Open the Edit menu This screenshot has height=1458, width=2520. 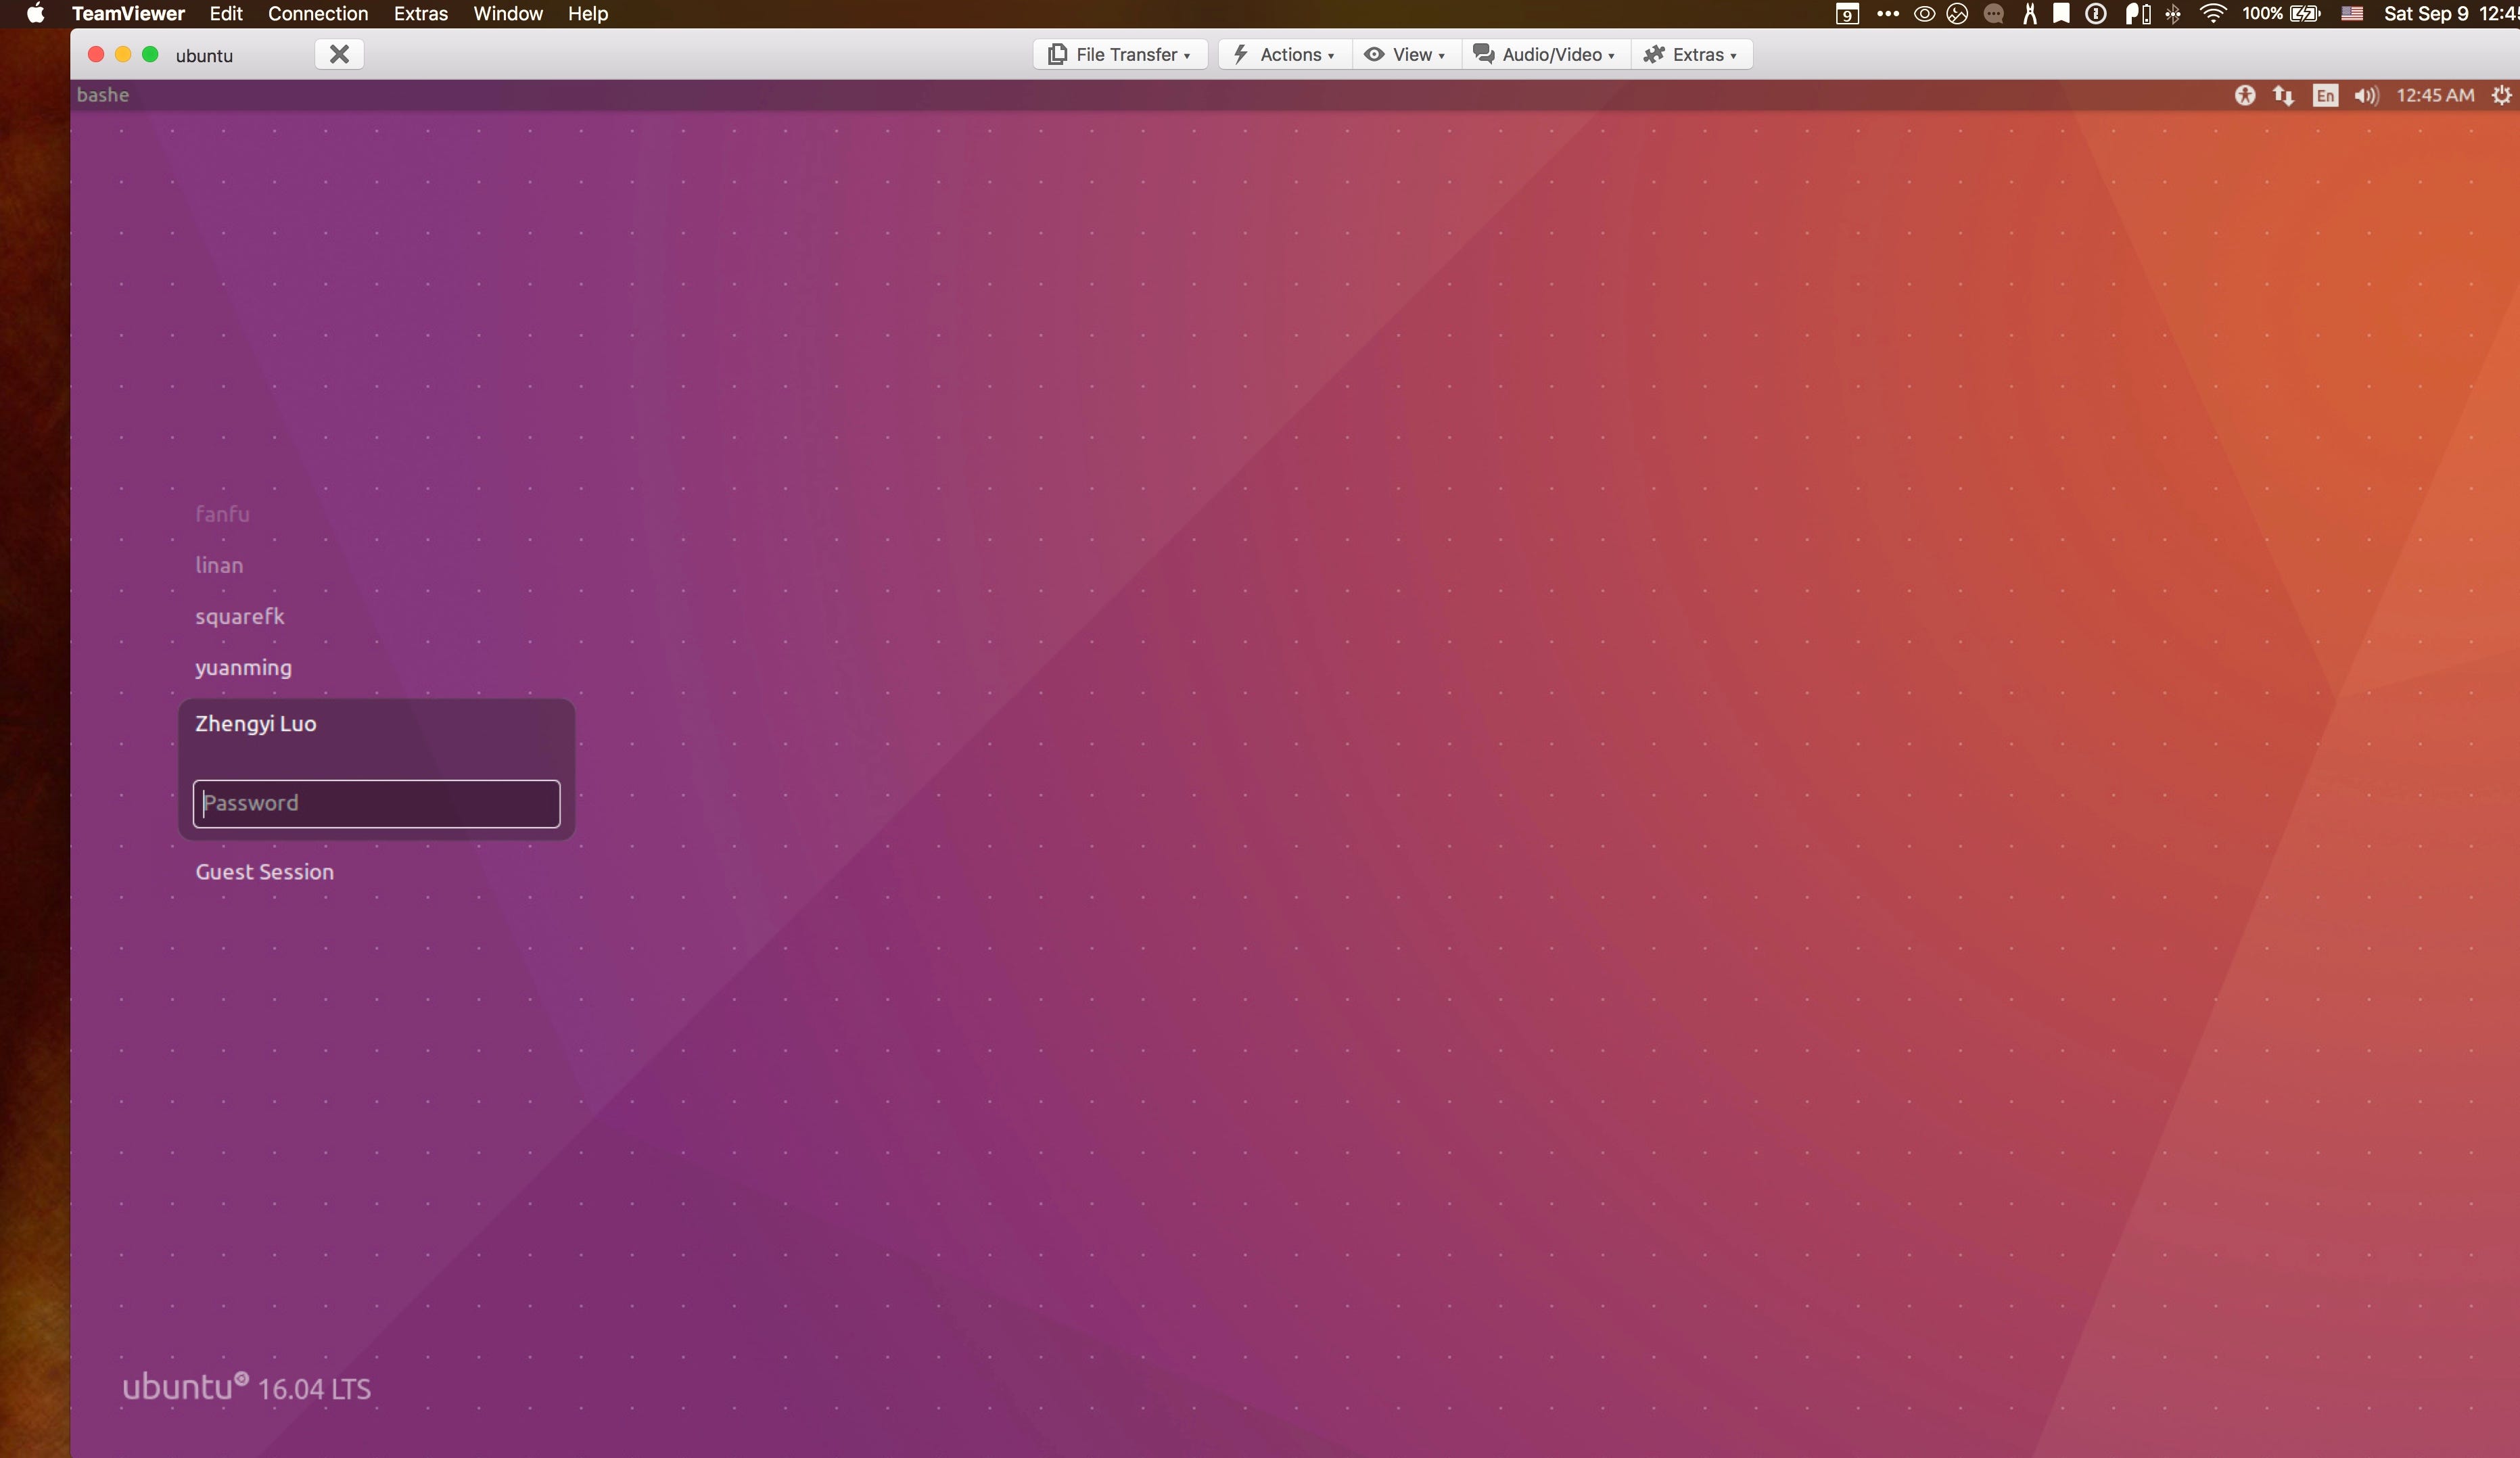coord(226,13)
